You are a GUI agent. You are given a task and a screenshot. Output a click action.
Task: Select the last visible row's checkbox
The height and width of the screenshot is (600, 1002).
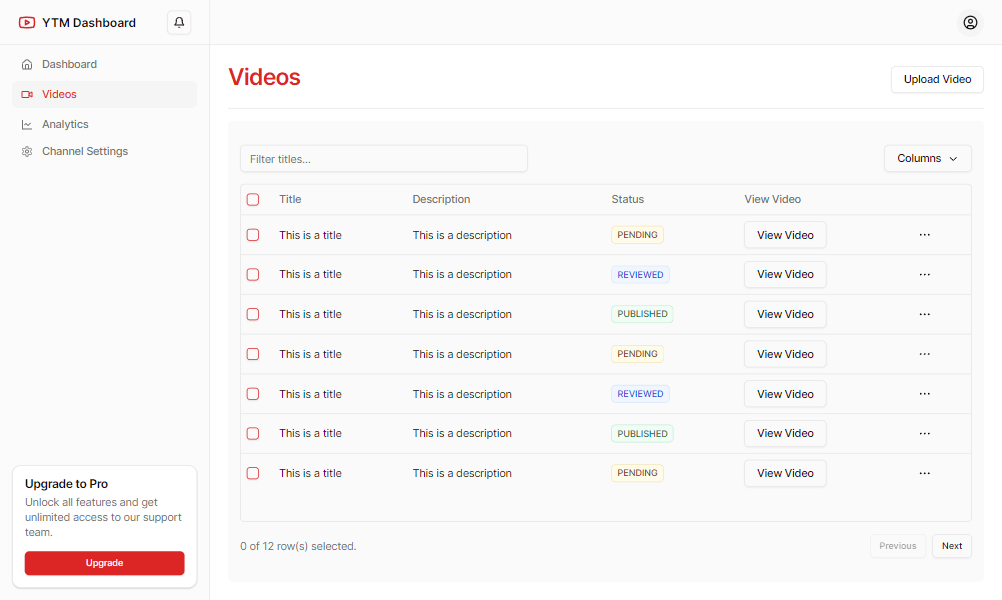point(253,473)
